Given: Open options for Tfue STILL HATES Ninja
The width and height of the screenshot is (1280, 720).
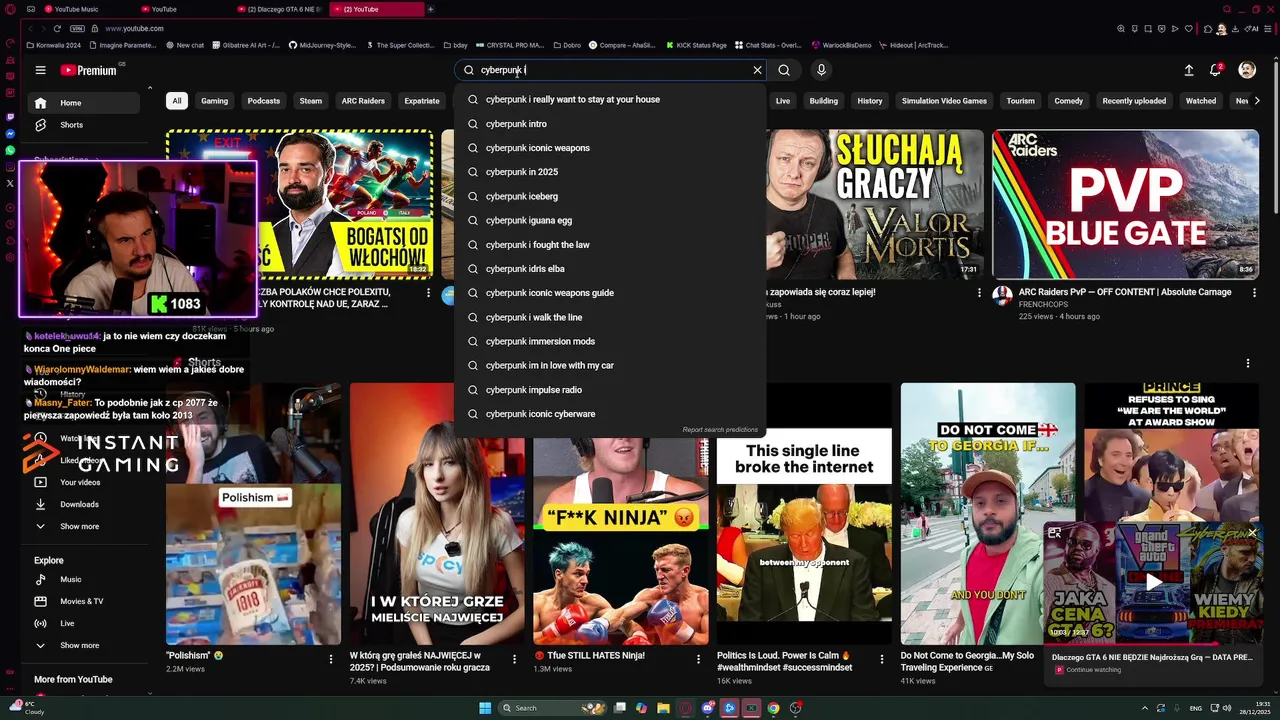Looking at the screenshot, I should (x=698, y=659).
